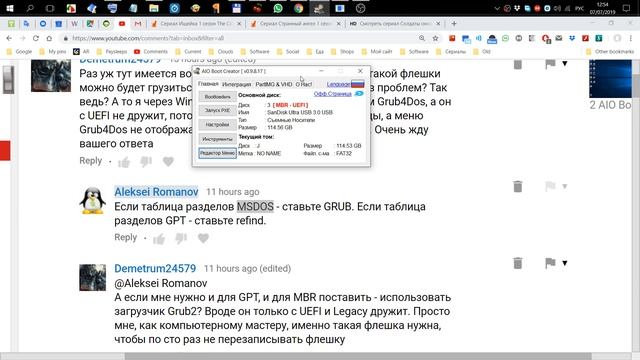This screenshot has height=360, width=640.
Task: Open the Windows notification center
Action: [x=626, y=8]
